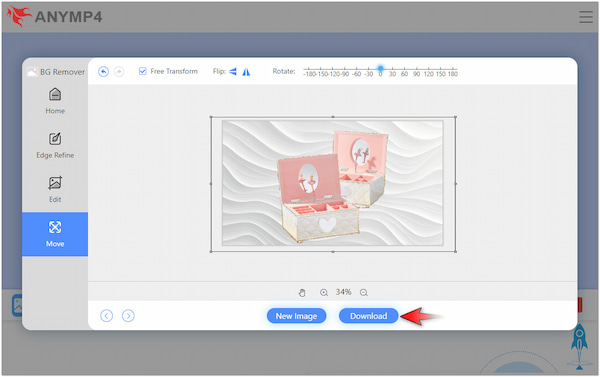This screenshot has width=600, height=377.
Task: Open the Home tab in sidebar
Action: tap(55, 101)
